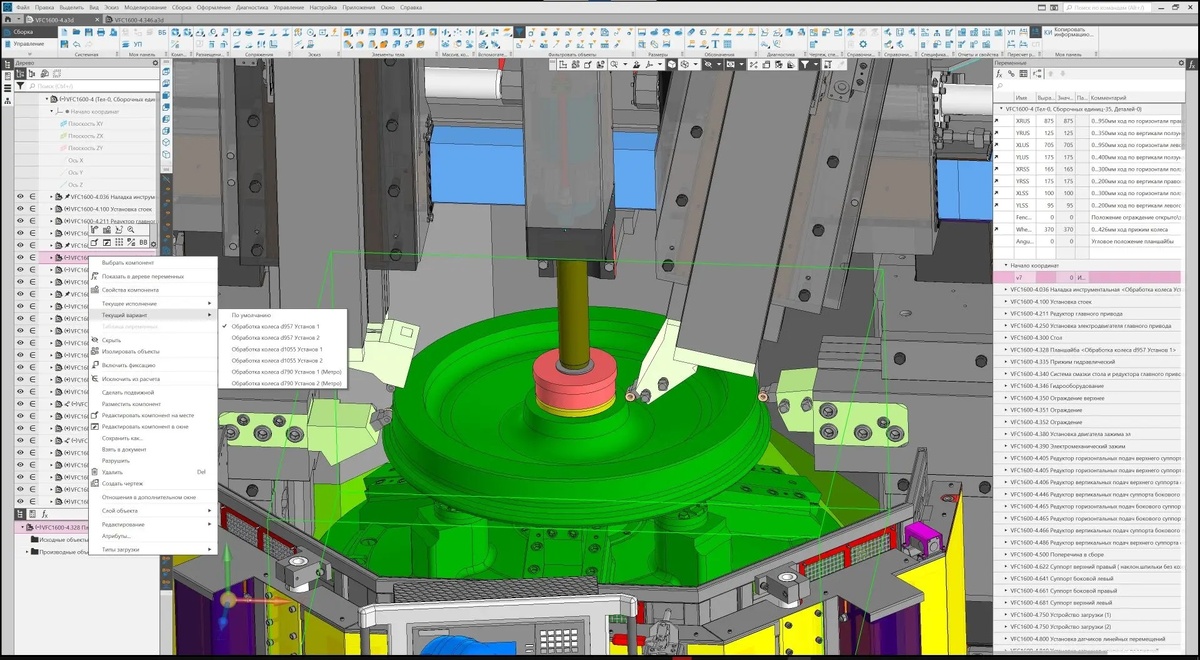
Task: Click the undo arrow icon
Action: coord(78,45)
